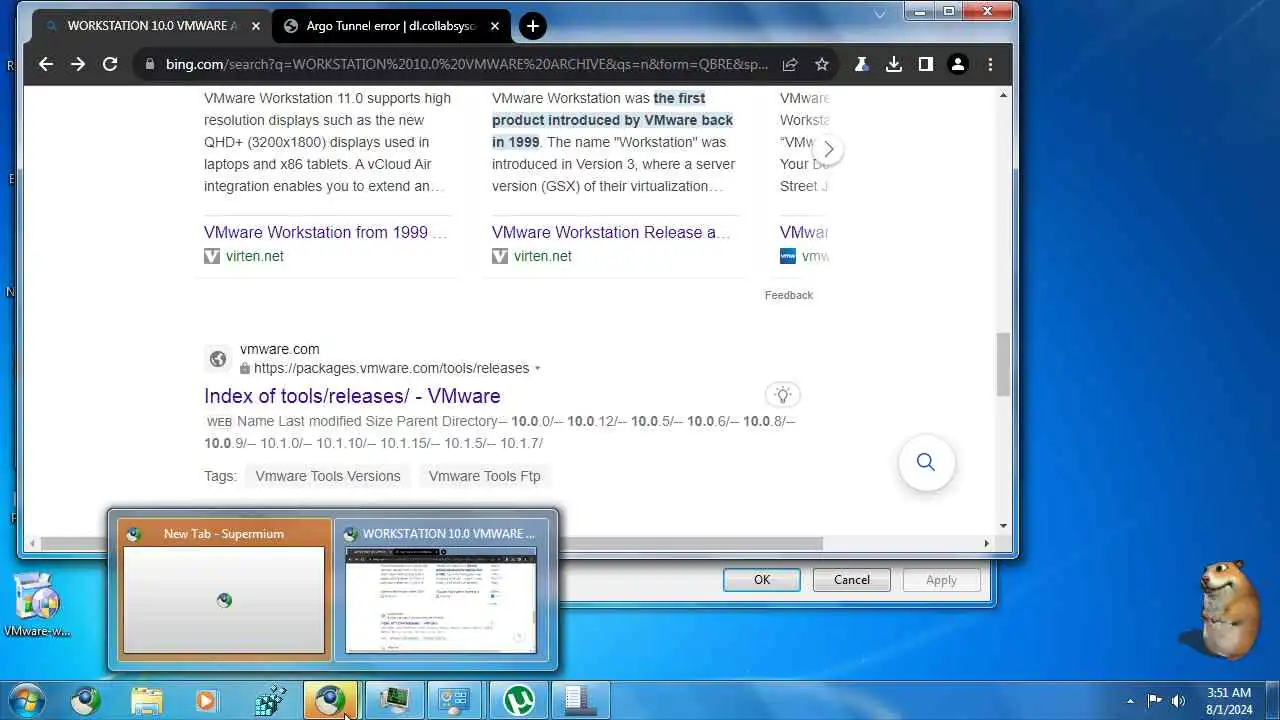Image resolution: width=1280 pixels, height=720 pixels.
Task: Click the taskbar clock showing 3:51 AM
Action: (x=1228, y=701)
